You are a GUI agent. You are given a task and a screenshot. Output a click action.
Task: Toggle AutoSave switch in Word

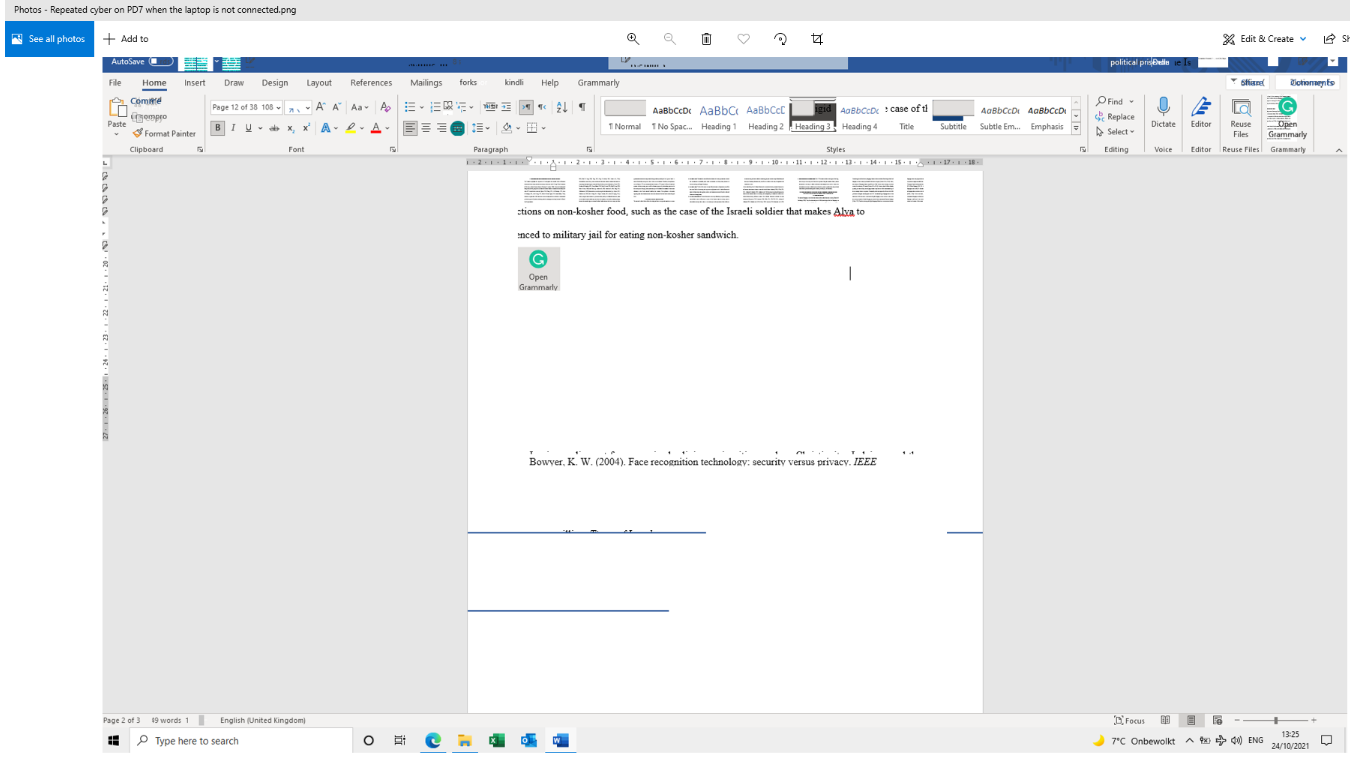(161, 61)
